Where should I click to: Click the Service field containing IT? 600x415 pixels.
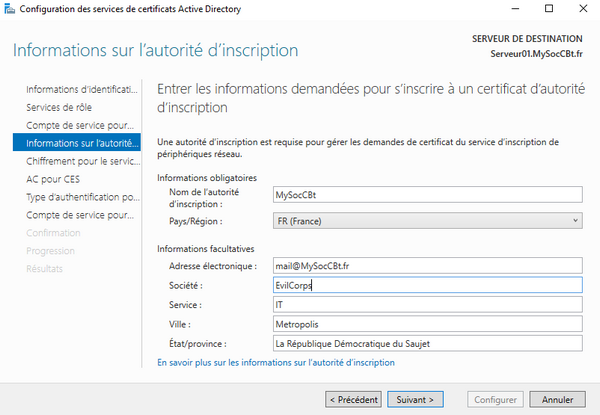point(427,304)
